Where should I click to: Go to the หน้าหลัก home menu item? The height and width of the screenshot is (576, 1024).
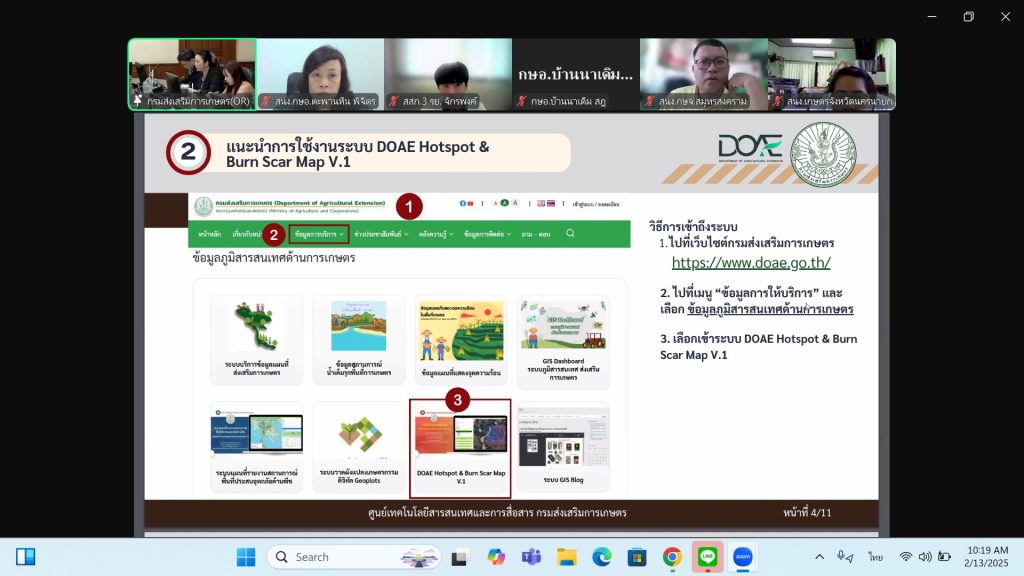pos(210,234)
